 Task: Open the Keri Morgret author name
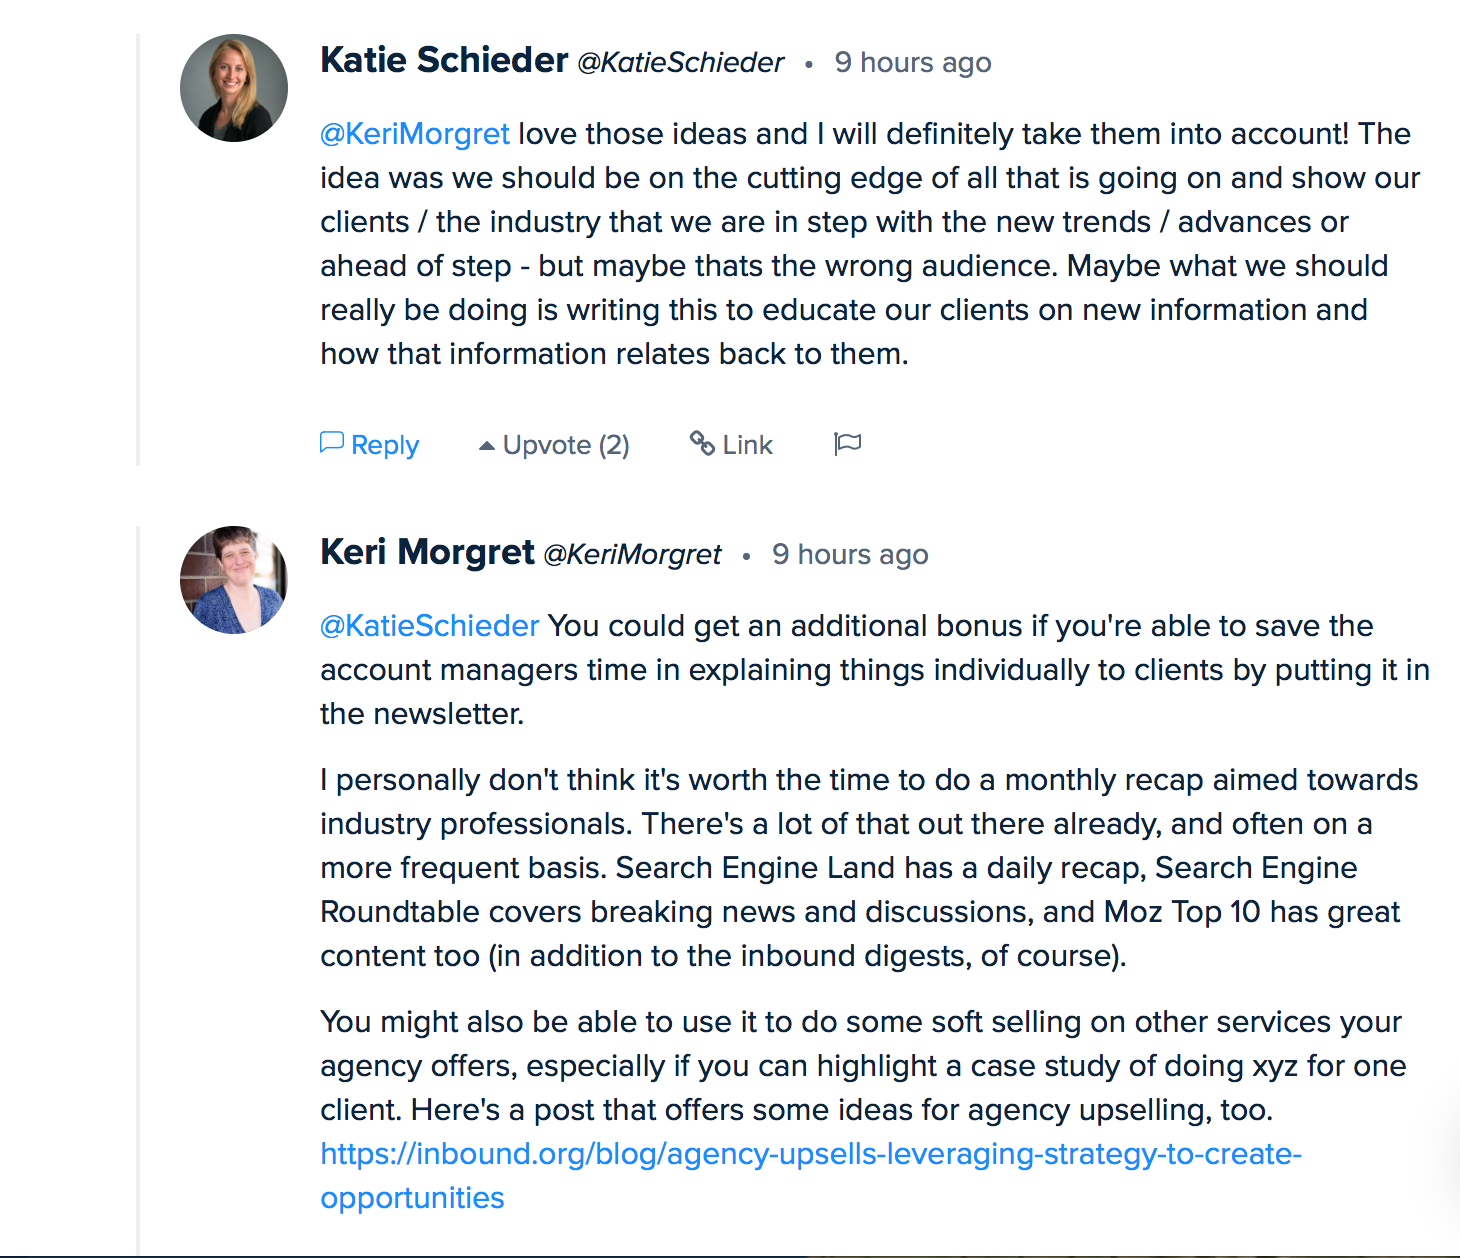pos(427,552)
